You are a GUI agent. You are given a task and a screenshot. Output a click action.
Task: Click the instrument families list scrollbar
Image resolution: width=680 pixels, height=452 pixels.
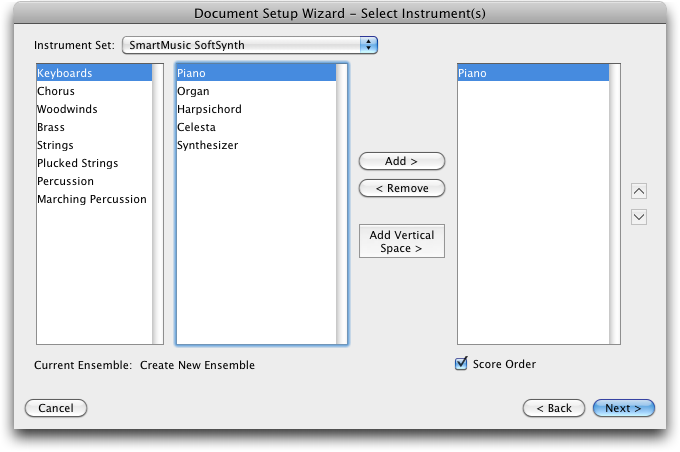pos(157,204)
